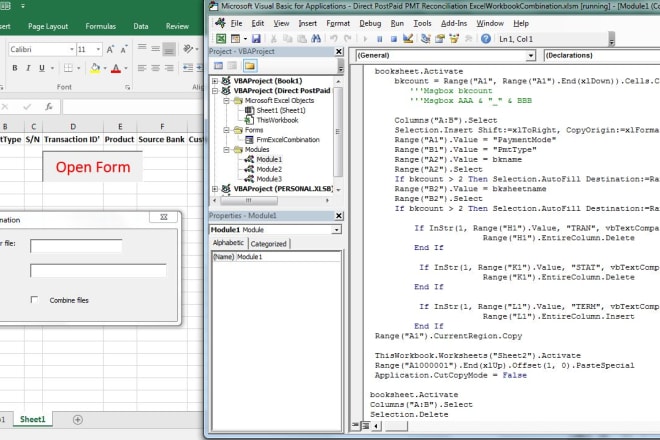Open the Calibri font name dropdown
This screenshot has height=440, width=660.
pyautogui.click(x=72, y=49)
